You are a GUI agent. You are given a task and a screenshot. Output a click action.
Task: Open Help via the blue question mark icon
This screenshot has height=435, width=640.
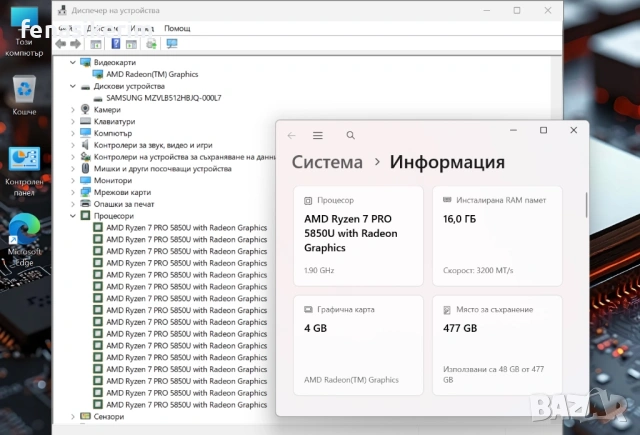(116, 43)
